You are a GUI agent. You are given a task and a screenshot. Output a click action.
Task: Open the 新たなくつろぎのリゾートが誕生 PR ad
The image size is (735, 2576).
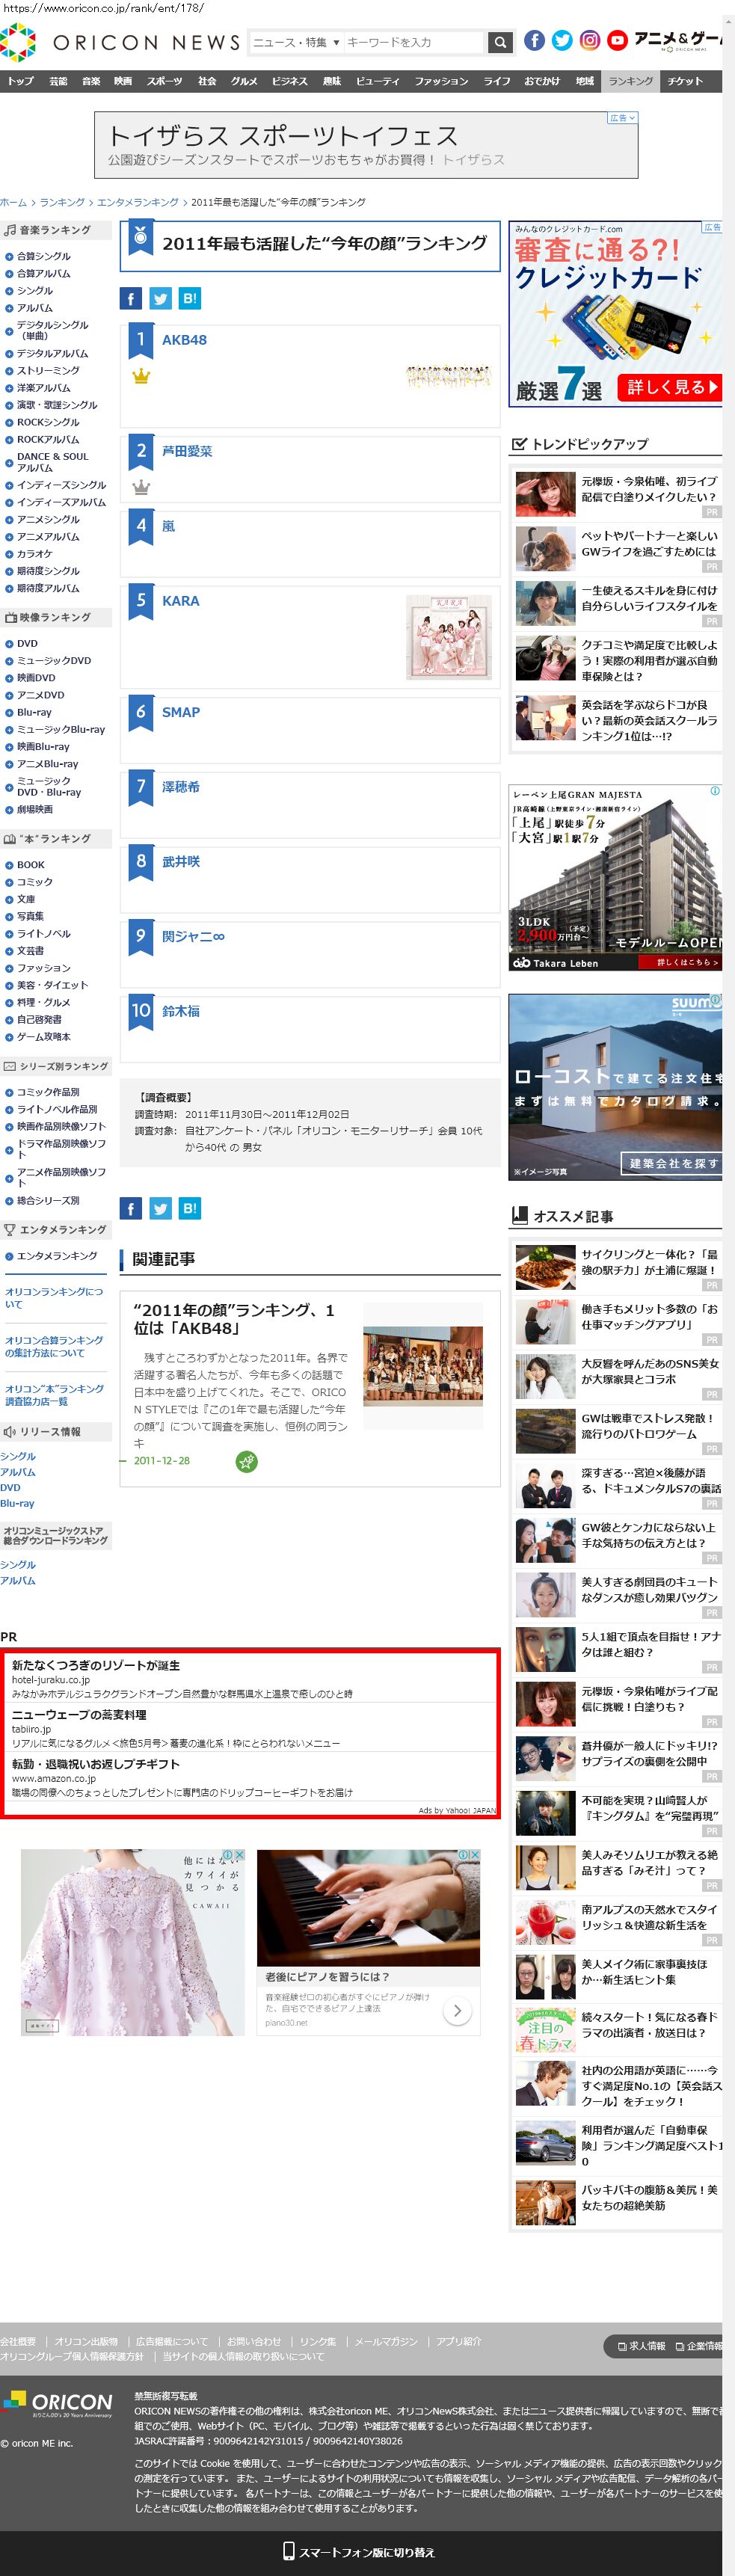pos(96,1665)
